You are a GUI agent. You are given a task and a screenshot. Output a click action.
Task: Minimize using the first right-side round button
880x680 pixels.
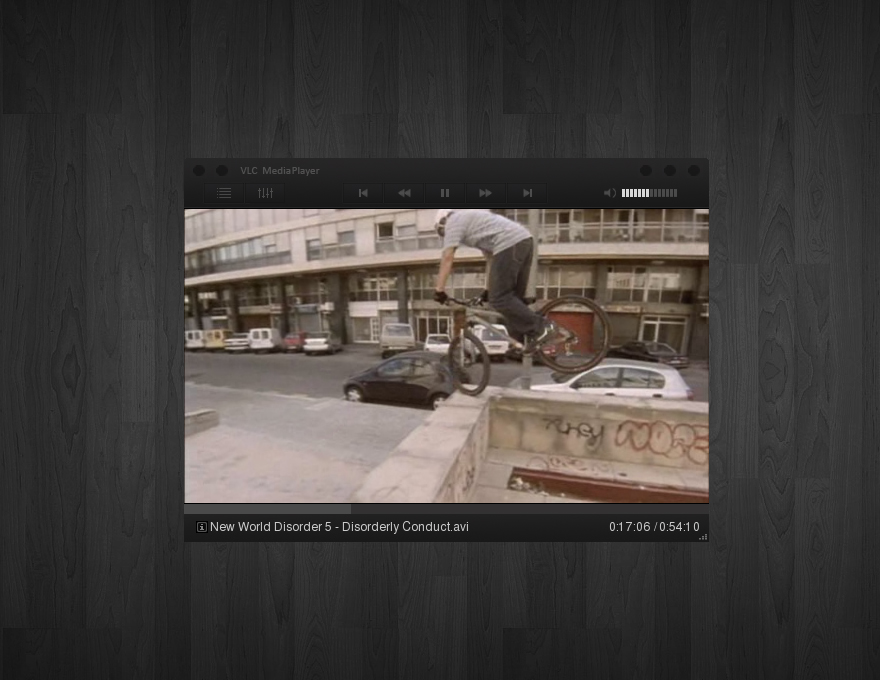pos(646,170)
